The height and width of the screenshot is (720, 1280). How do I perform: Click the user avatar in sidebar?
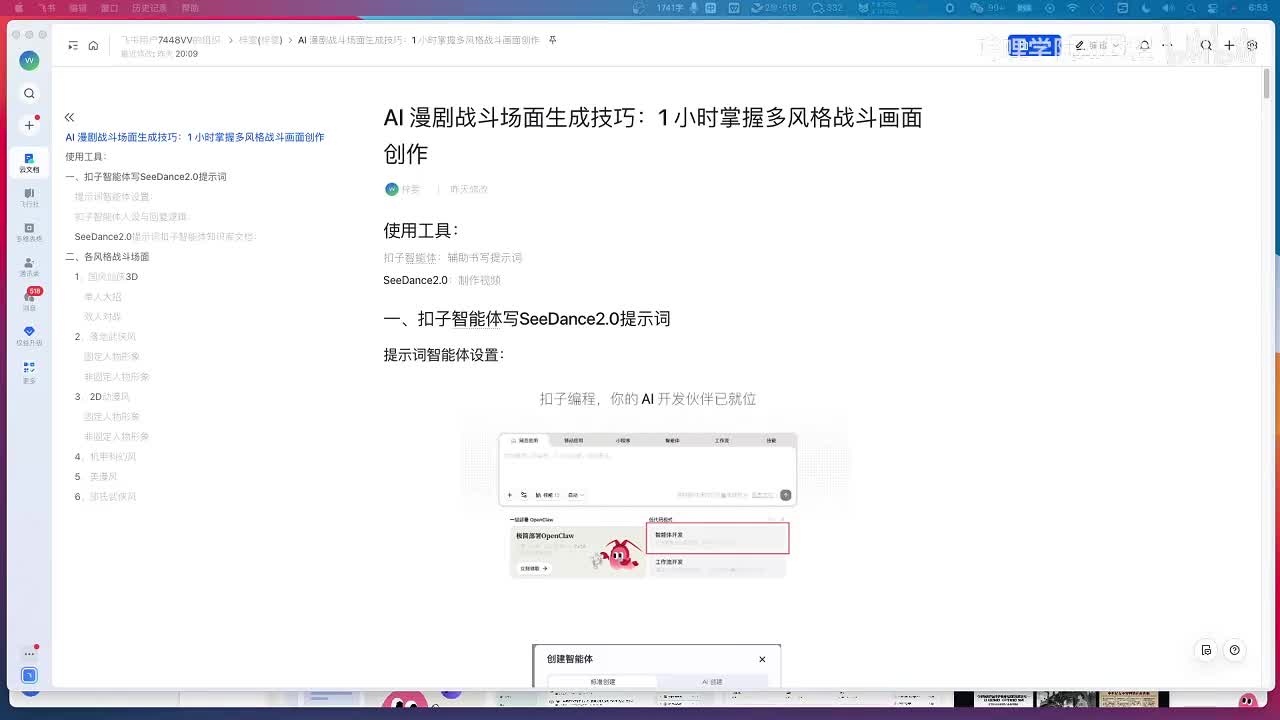tap(29, 60)
